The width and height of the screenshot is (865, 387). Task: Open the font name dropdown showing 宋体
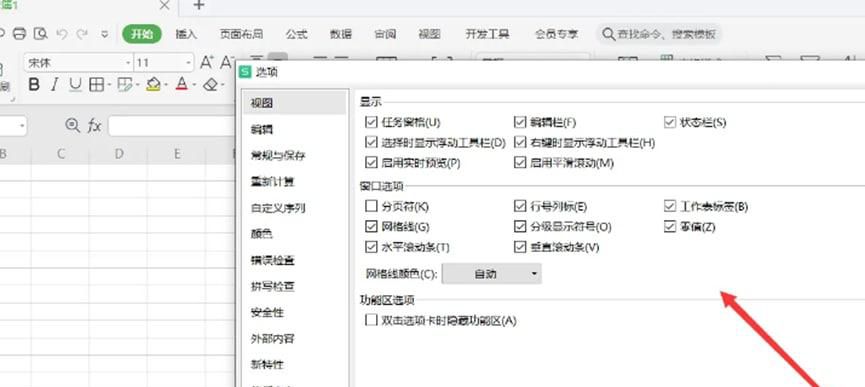[78, 62]
